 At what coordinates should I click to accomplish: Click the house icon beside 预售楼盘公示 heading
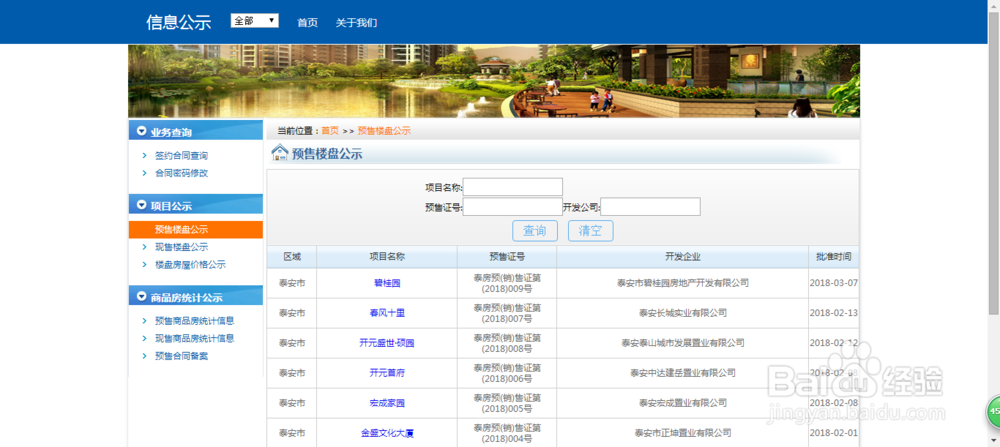pos(279,153)
